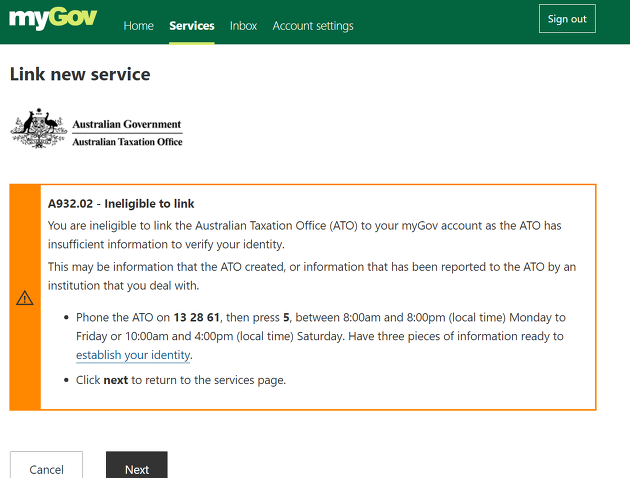The height and width of the screenshot is (478, 630).
Task: Click the Link new service heading
Action: tap(80, 74)
